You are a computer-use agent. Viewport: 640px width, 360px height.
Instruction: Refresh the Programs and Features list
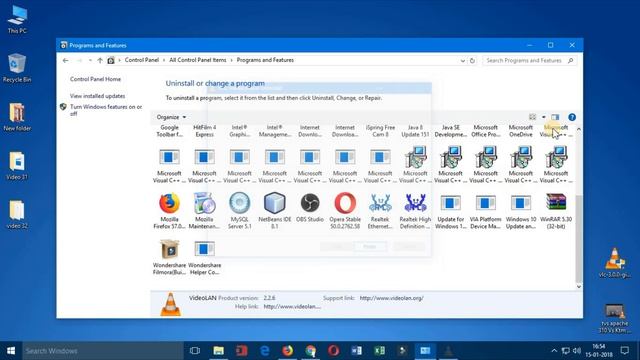click(472, 60)
